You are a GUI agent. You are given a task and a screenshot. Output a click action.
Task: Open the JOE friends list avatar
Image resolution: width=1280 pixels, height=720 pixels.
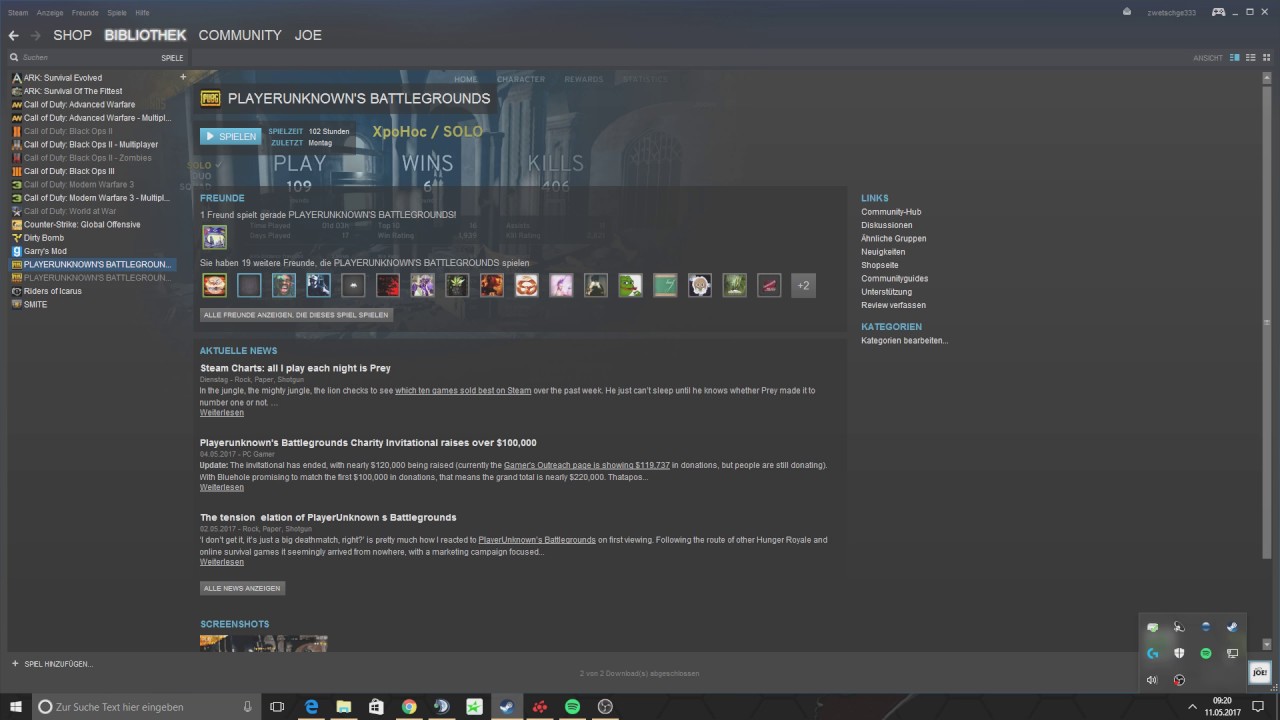(x=1260, y=673)
